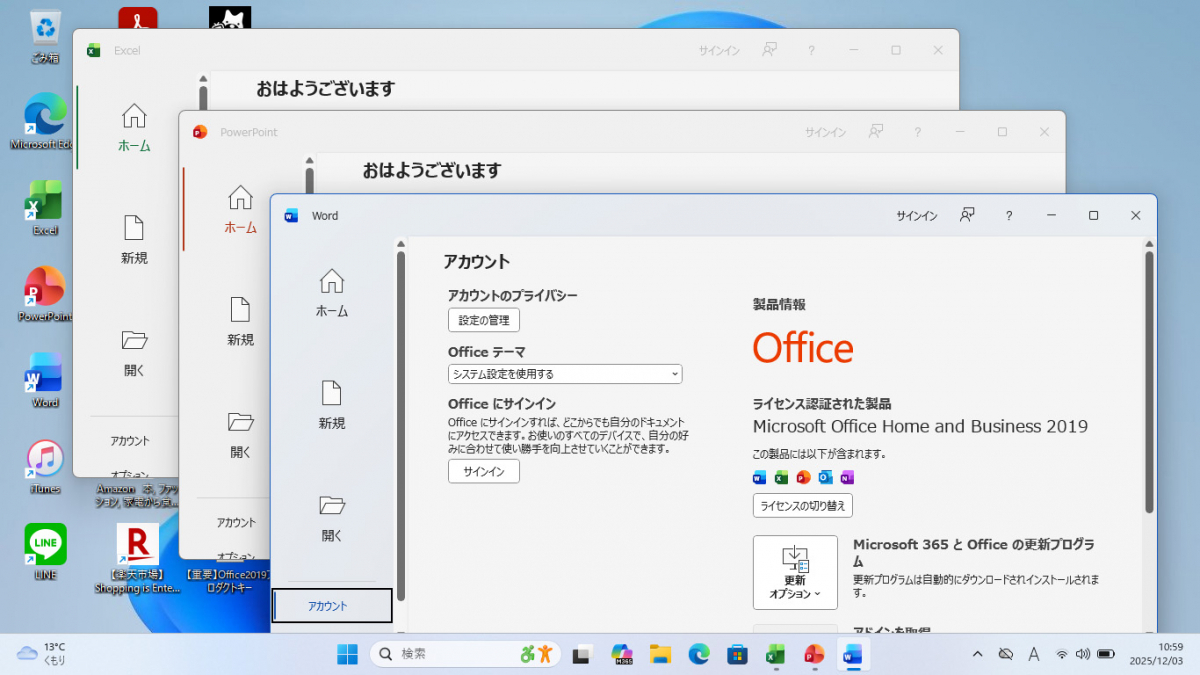Click feedback icon in Excel title bar
This screenshot has width=1200, height=675.
pos(769,49)
